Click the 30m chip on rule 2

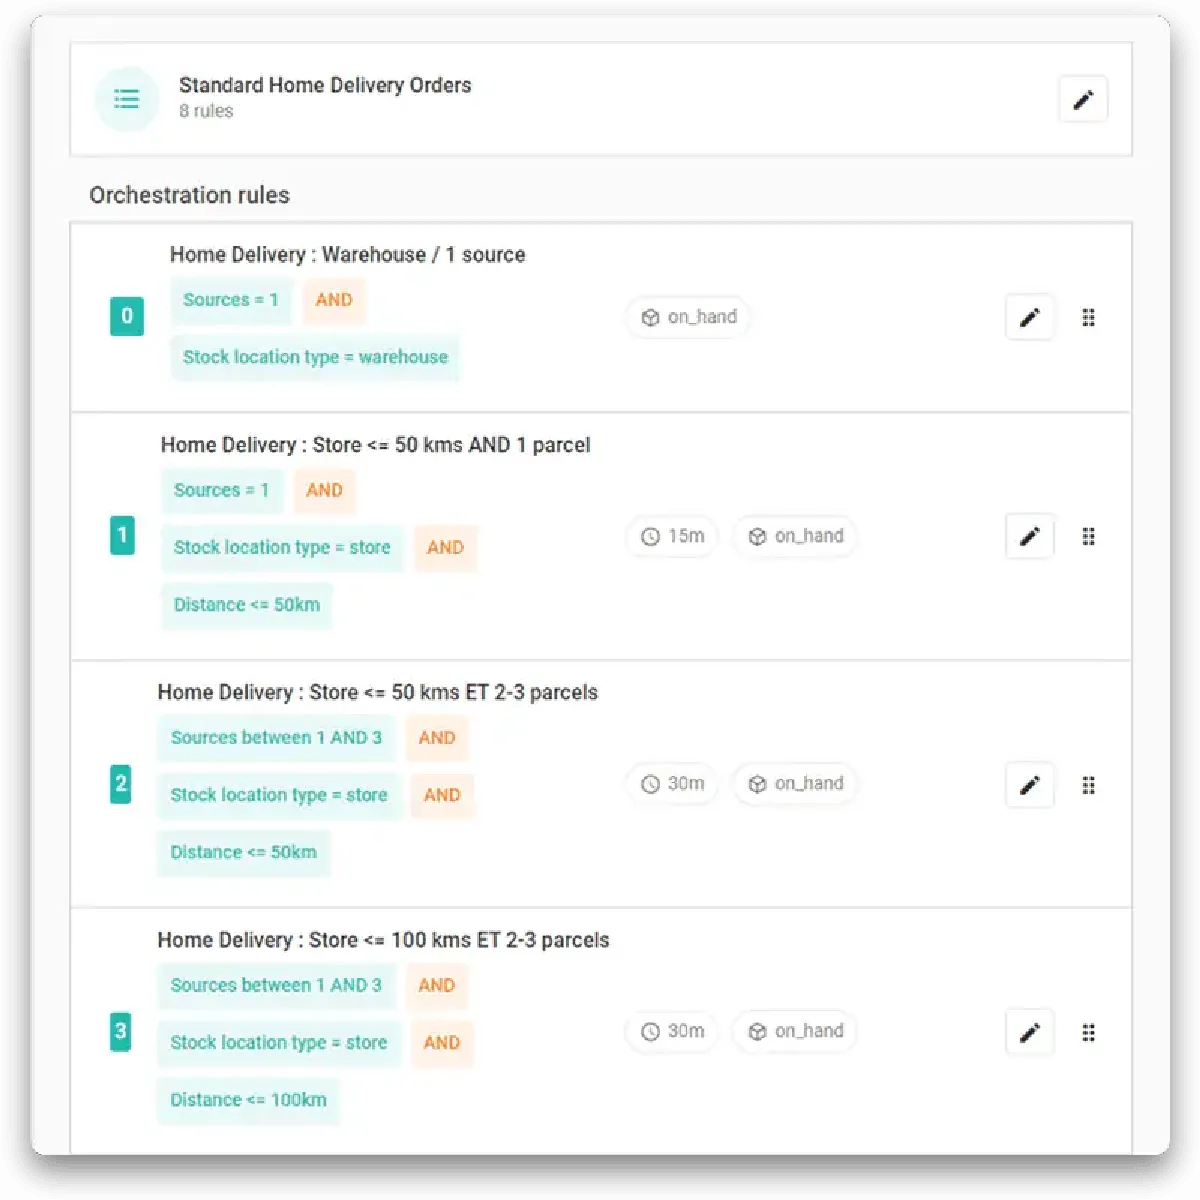coord(673,784)
